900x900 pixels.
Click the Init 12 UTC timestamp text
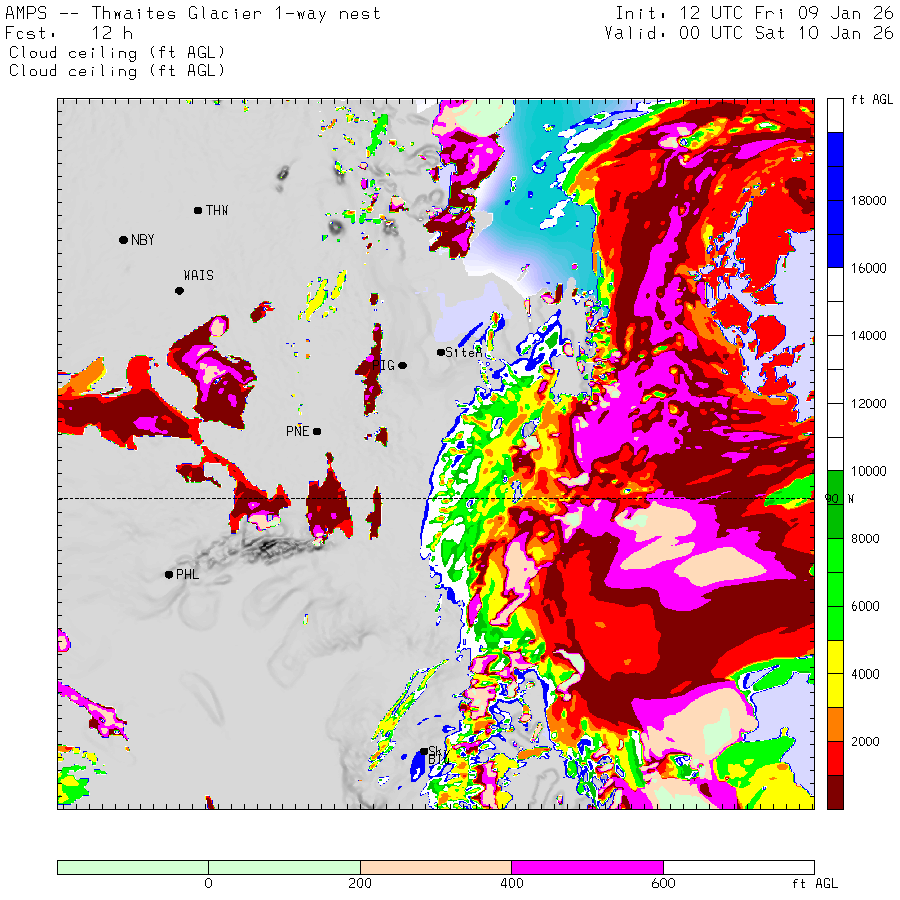pos(753,14)
